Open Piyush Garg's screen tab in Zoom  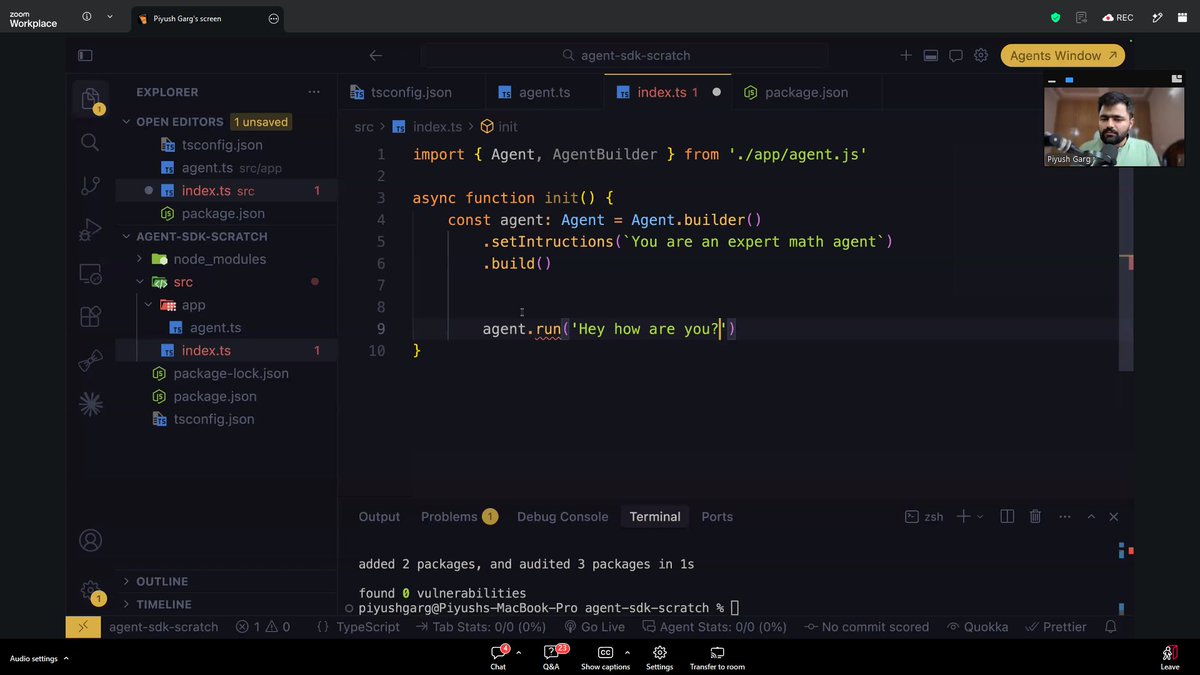[207, 19]
